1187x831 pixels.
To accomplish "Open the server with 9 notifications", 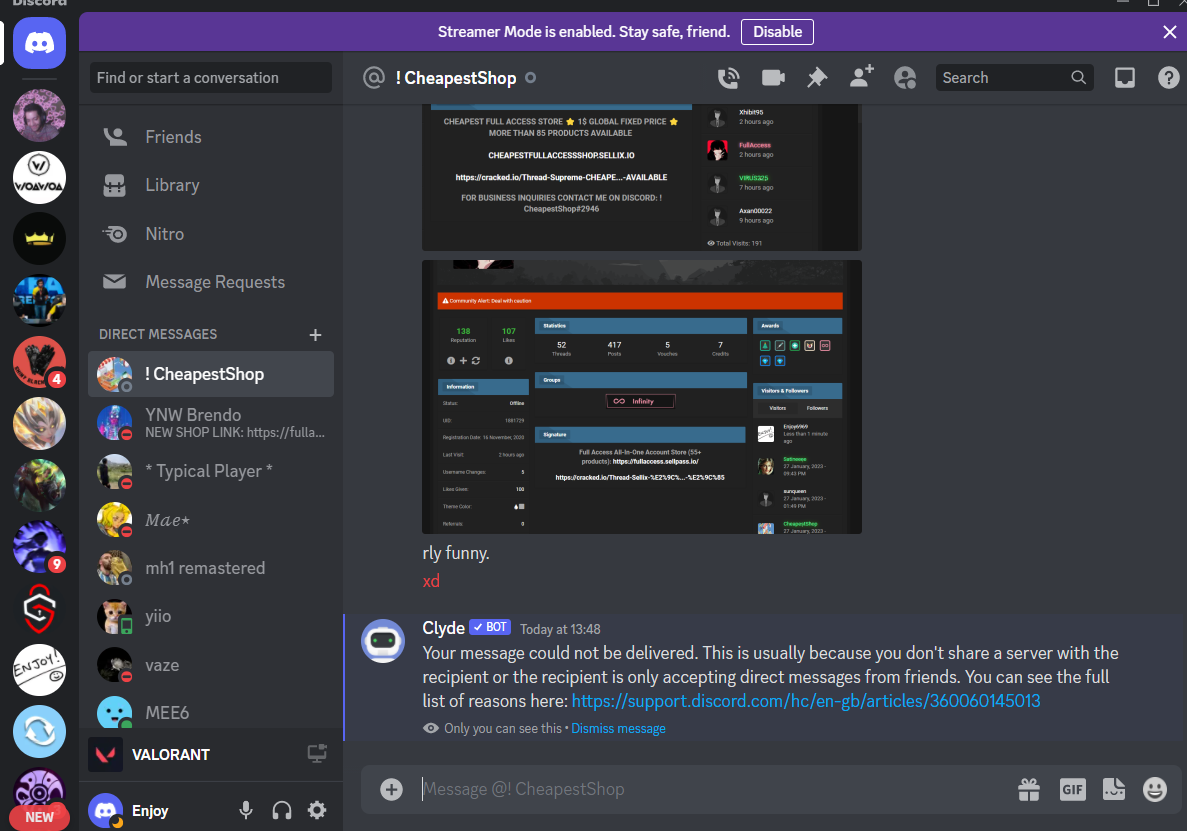I will coord(39,546).
